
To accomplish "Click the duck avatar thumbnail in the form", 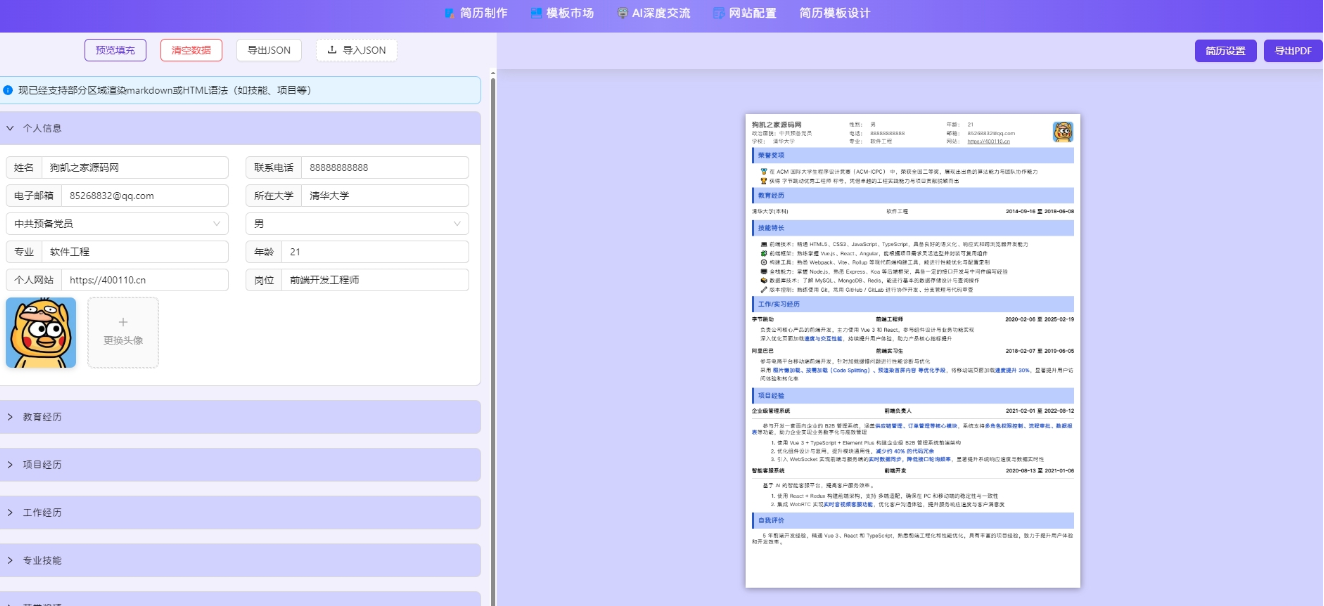I will 41,332.
